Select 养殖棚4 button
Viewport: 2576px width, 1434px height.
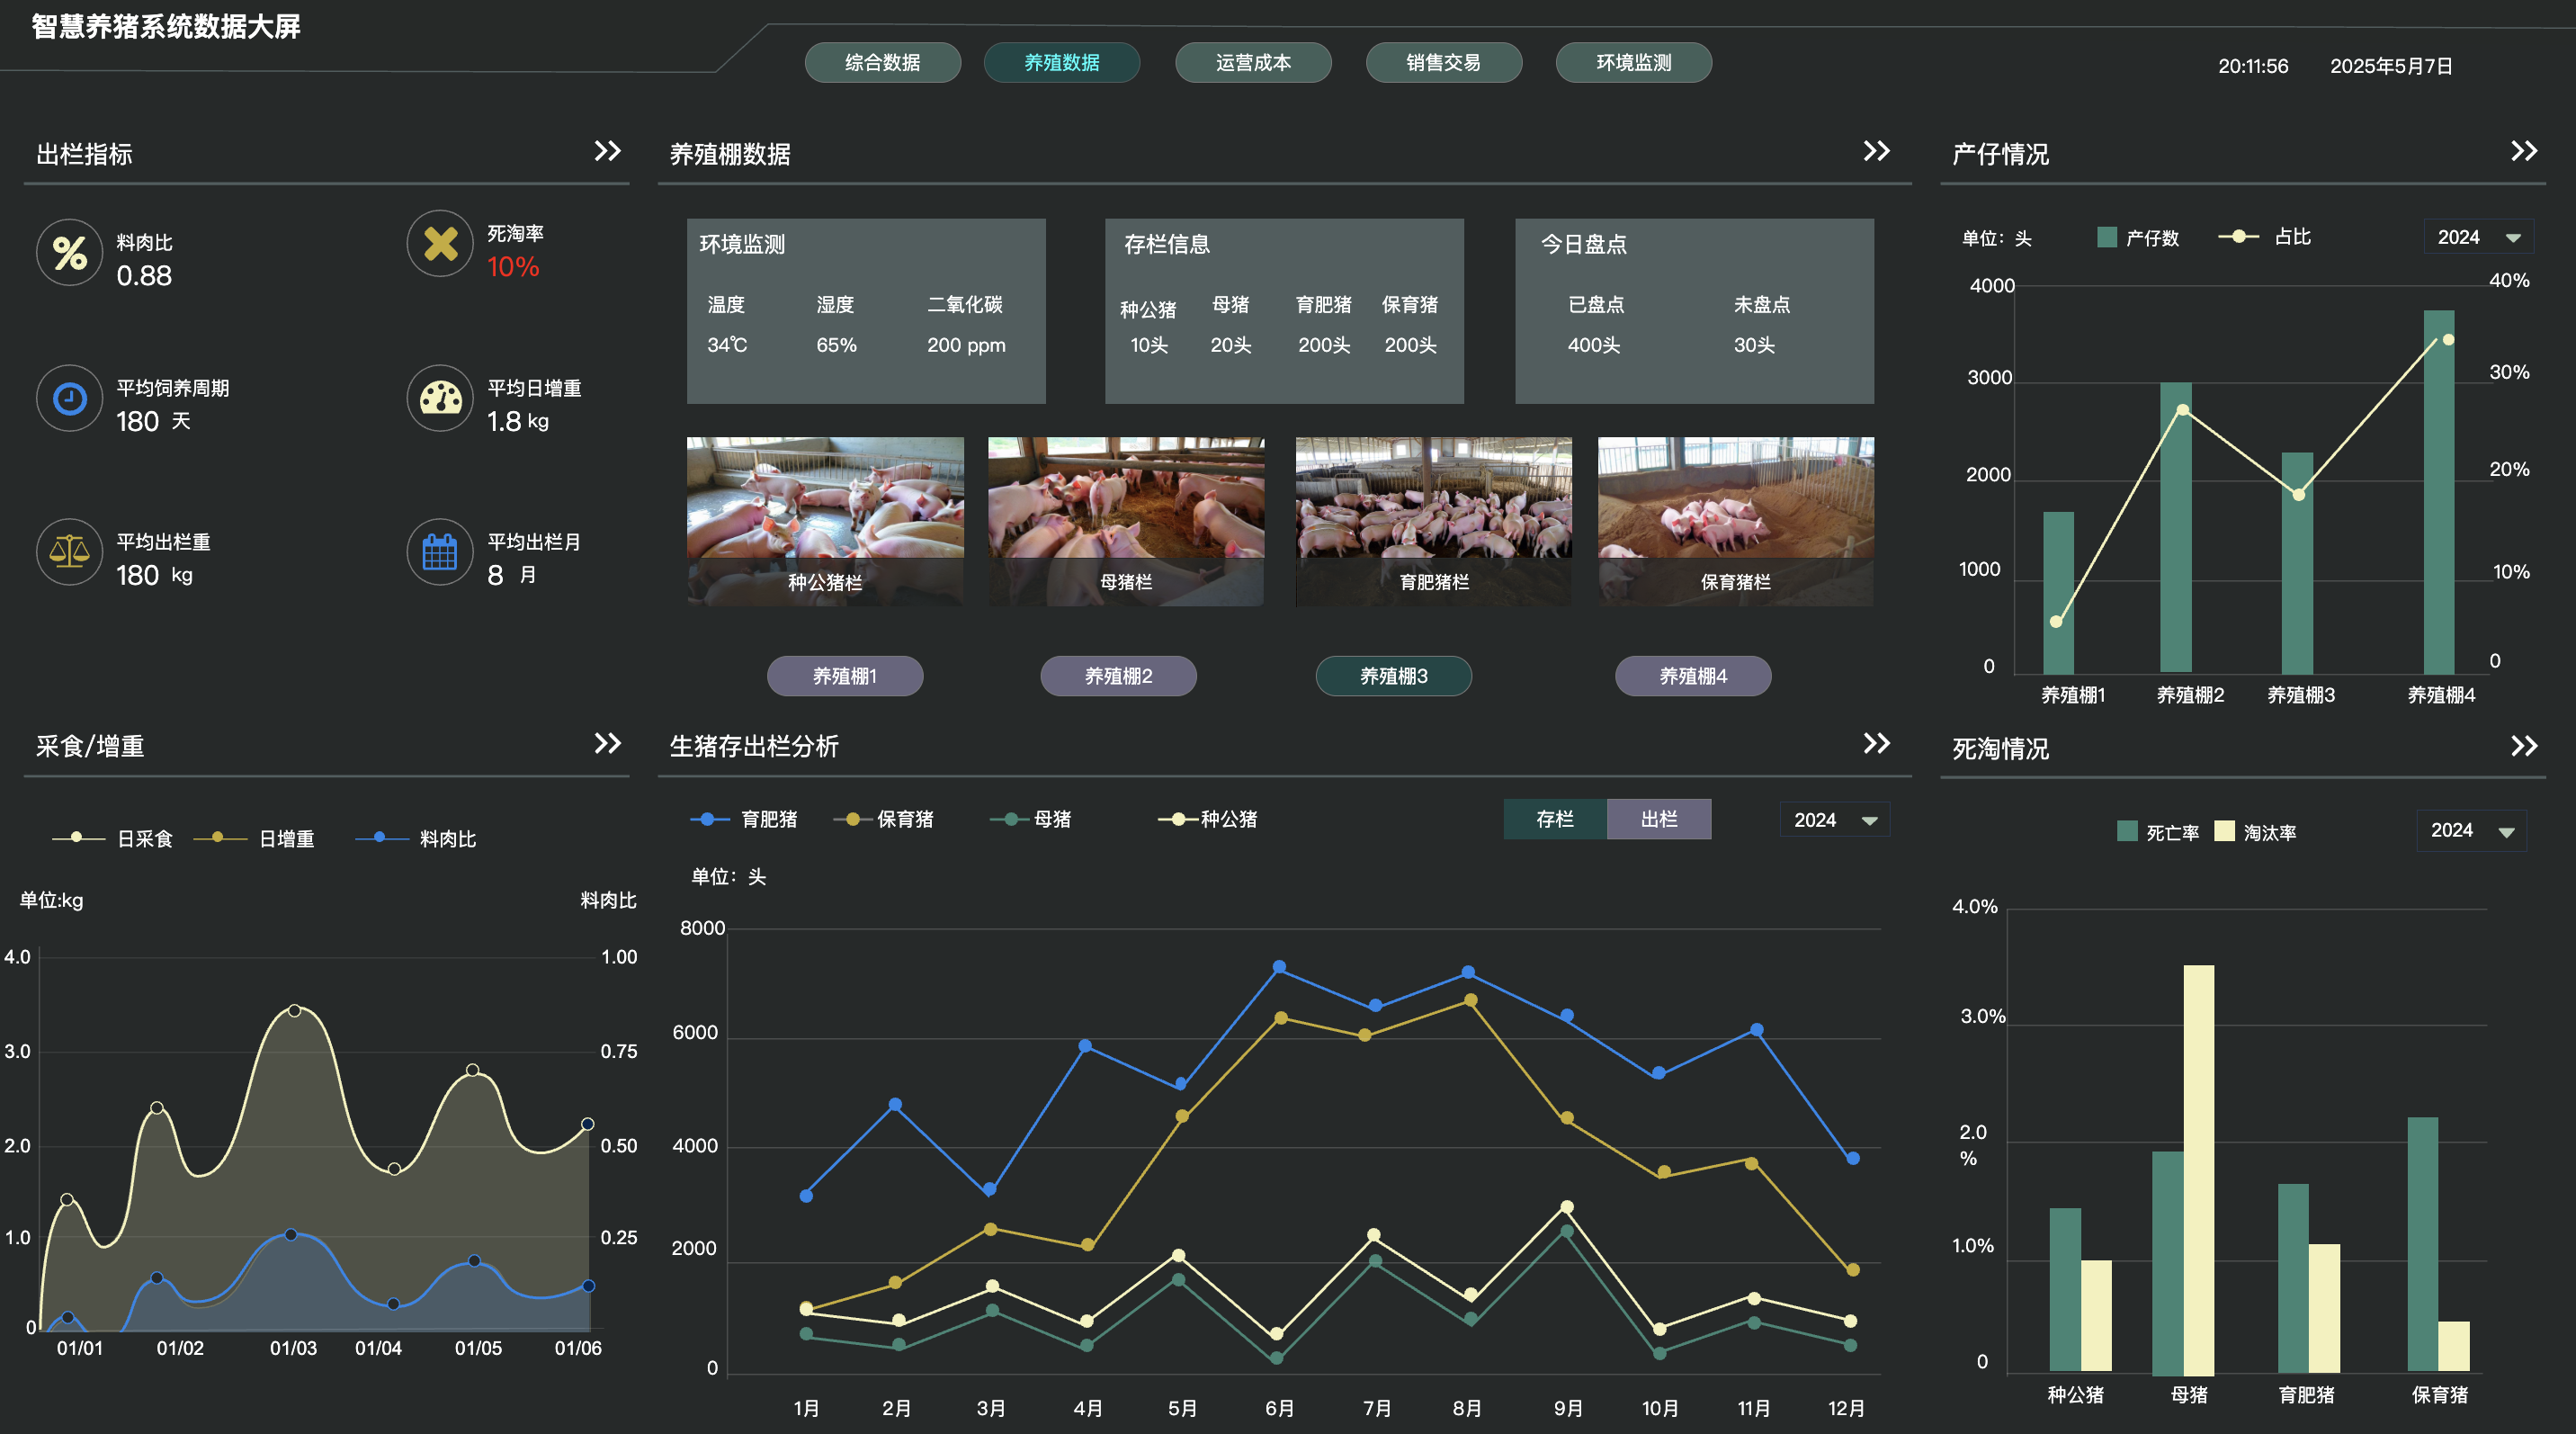[1692, 676]
